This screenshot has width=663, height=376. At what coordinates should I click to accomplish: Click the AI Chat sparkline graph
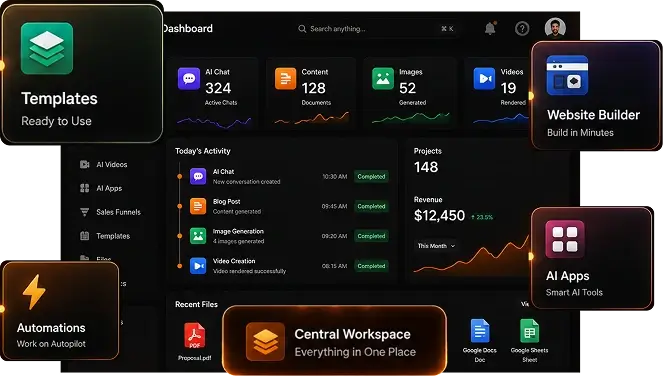(x=214, y=122)
